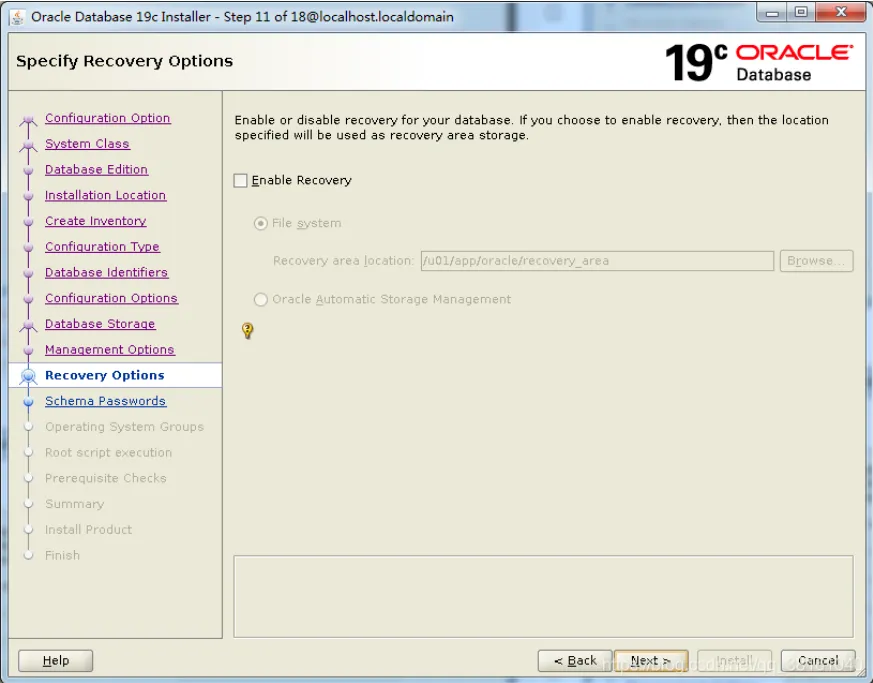Image resolution: width=873 pixels, height=683 pixels.
Task: Go back with the Back button
Action: click(575, 661)
